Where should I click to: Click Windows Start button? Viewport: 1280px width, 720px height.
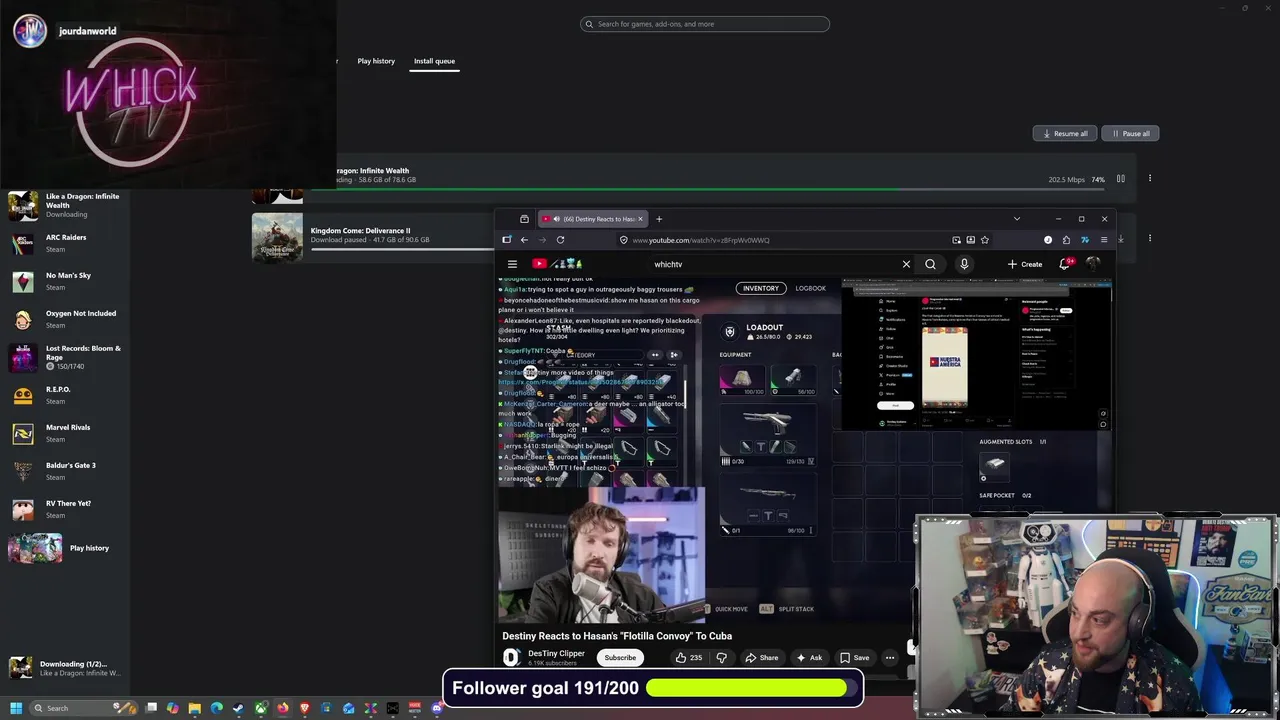click(x=16, y=708)
